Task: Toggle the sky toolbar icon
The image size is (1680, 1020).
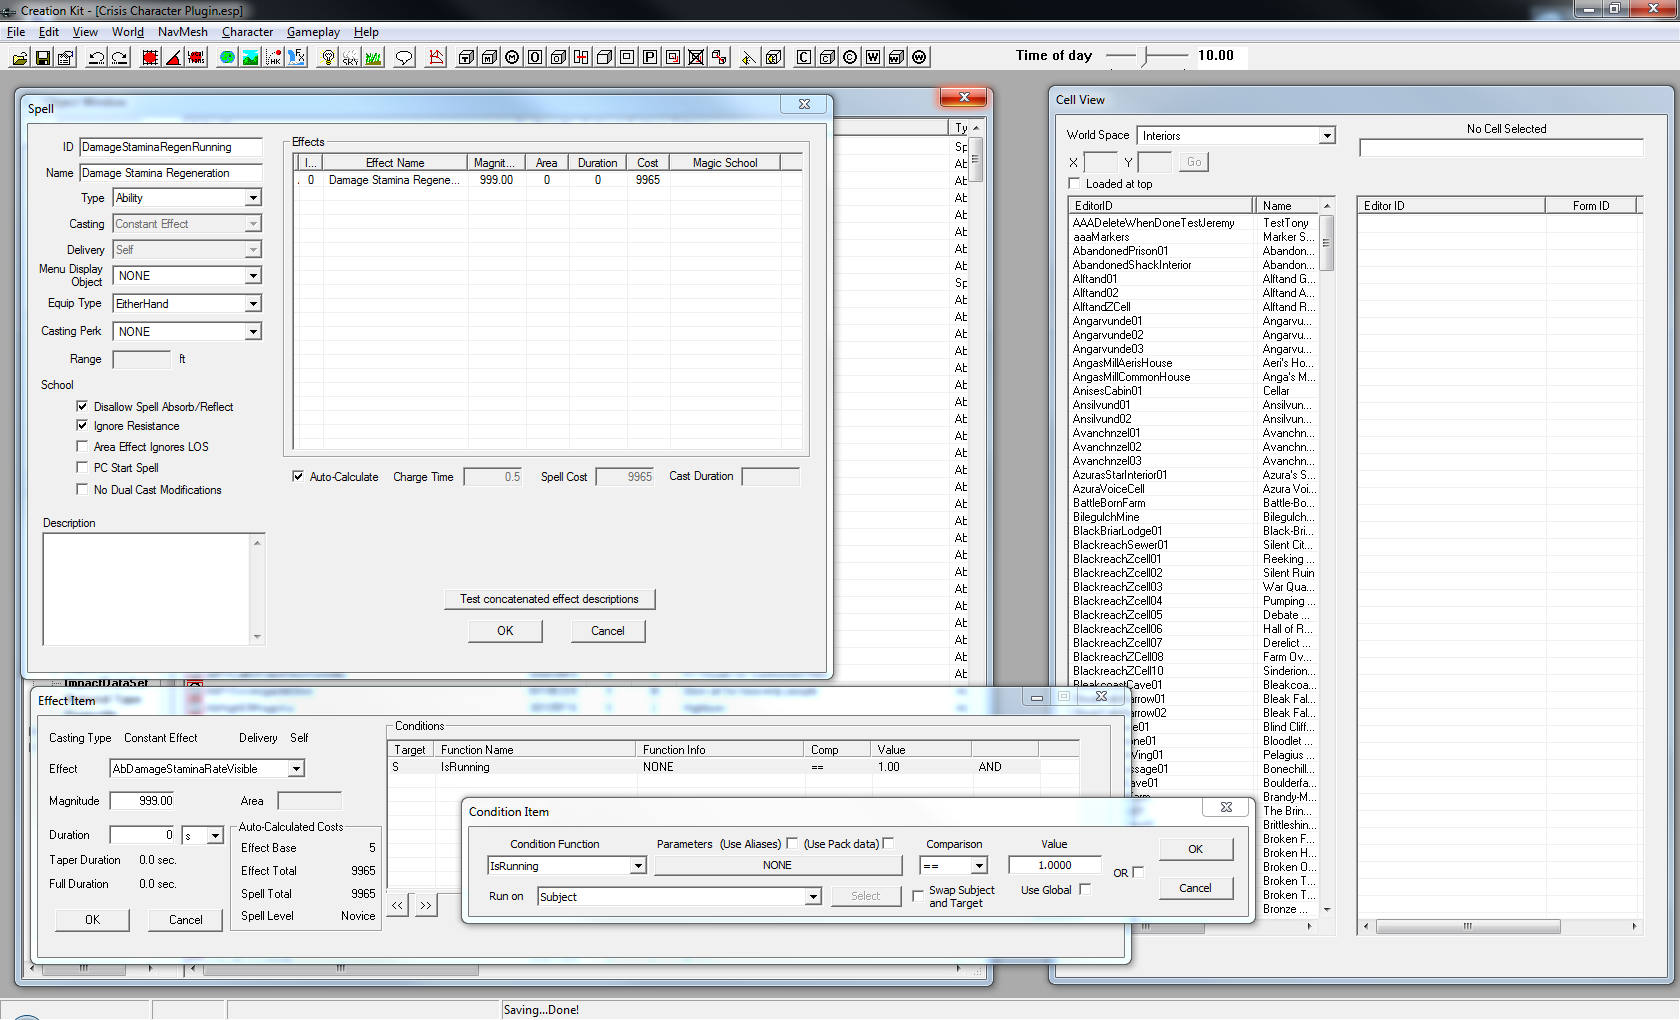Action: (350, 58)
